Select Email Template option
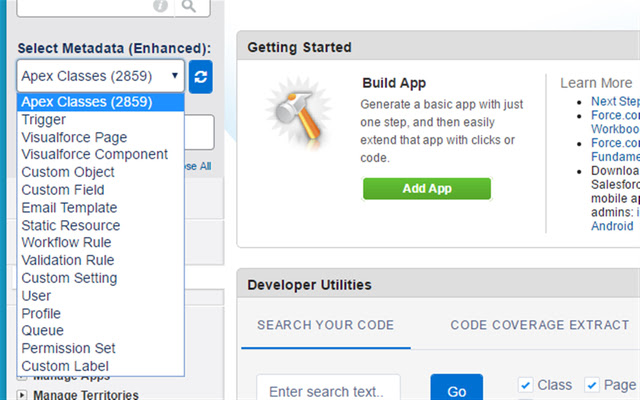640x400 pixels. pyautogui.click(x=69, y=208)
